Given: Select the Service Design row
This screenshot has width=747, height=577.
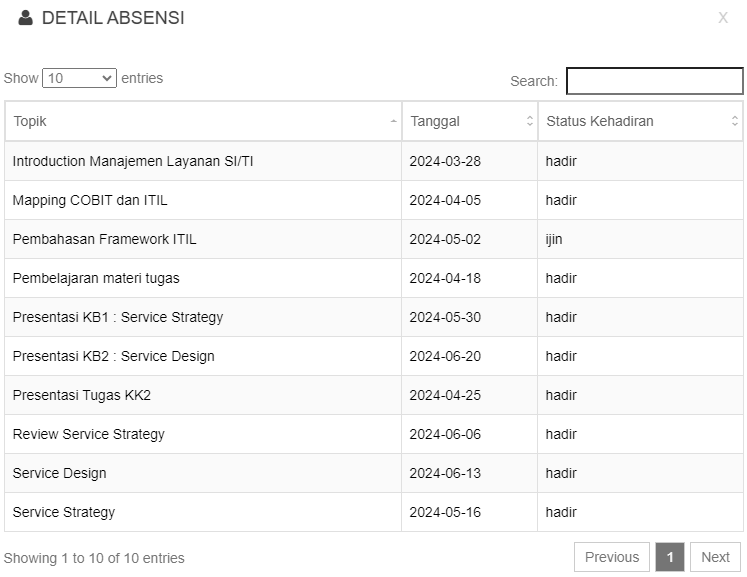Looking at the screenshot, I should 374,474.
